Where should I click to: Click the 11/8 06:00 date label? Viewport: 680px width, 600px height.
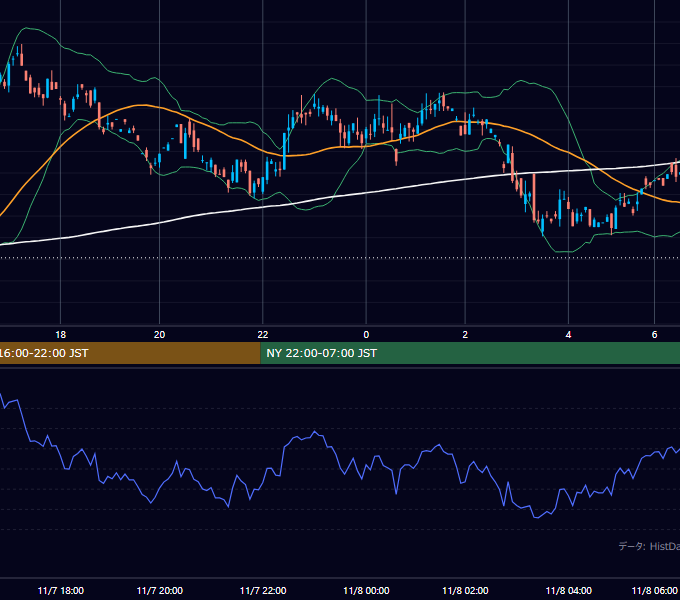654,590
